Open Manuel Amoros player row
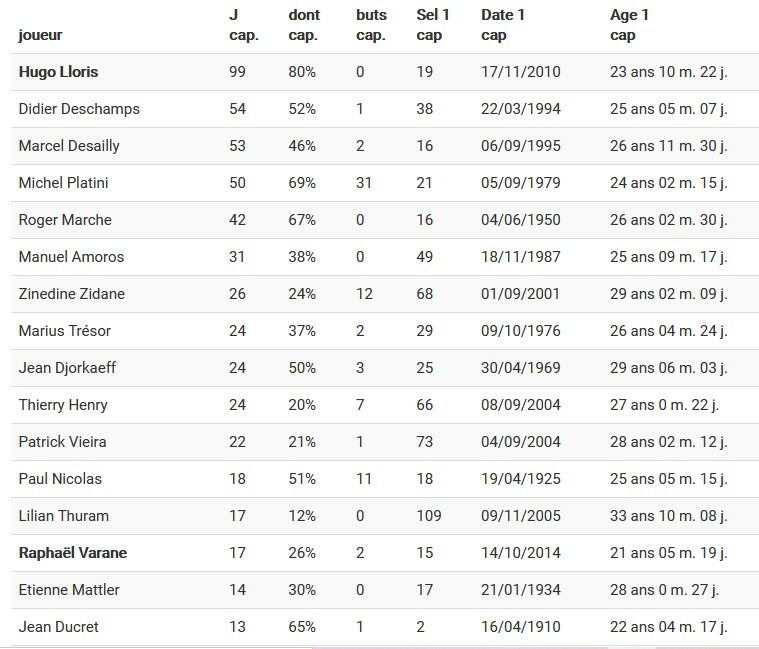Viewport: 759px width, 649px height. click(x=71, y=257)
